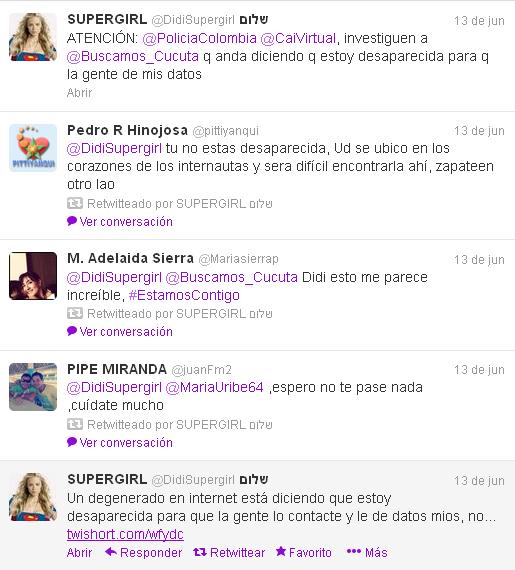Expand bottom tweet using Abrir
This screenshot has width=515, height=570.
(79, 553)
